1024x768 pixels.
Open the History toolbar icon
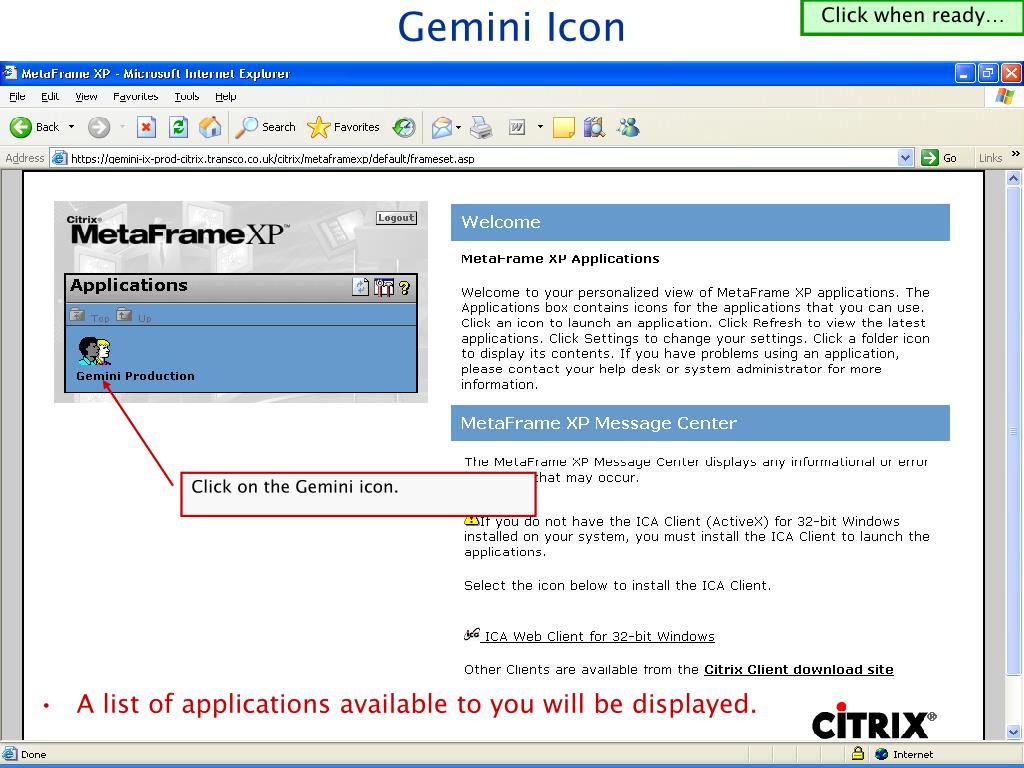tap(404, 127)
